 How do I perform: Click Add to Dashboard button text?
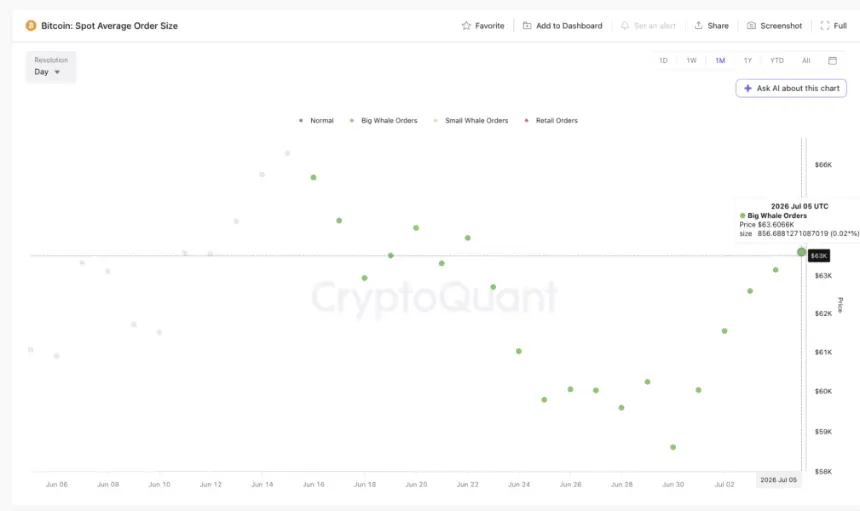(569, 26)
